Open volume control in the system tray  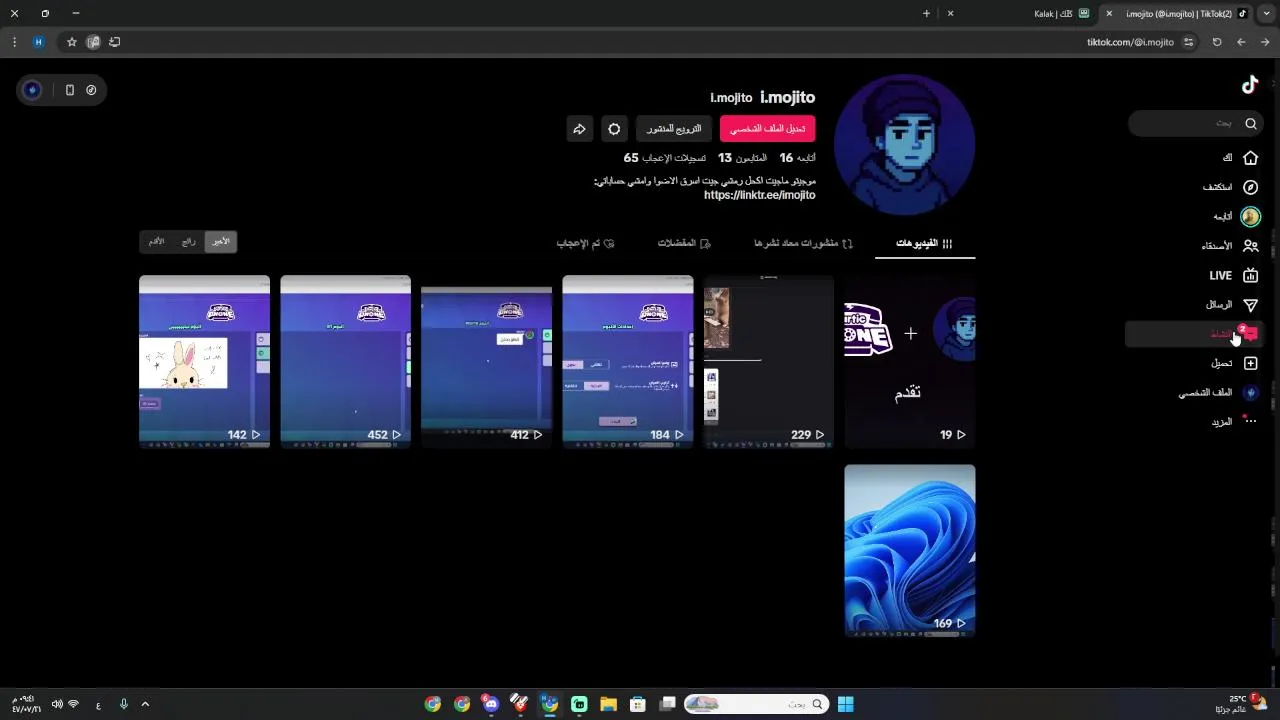coord(56,704)
